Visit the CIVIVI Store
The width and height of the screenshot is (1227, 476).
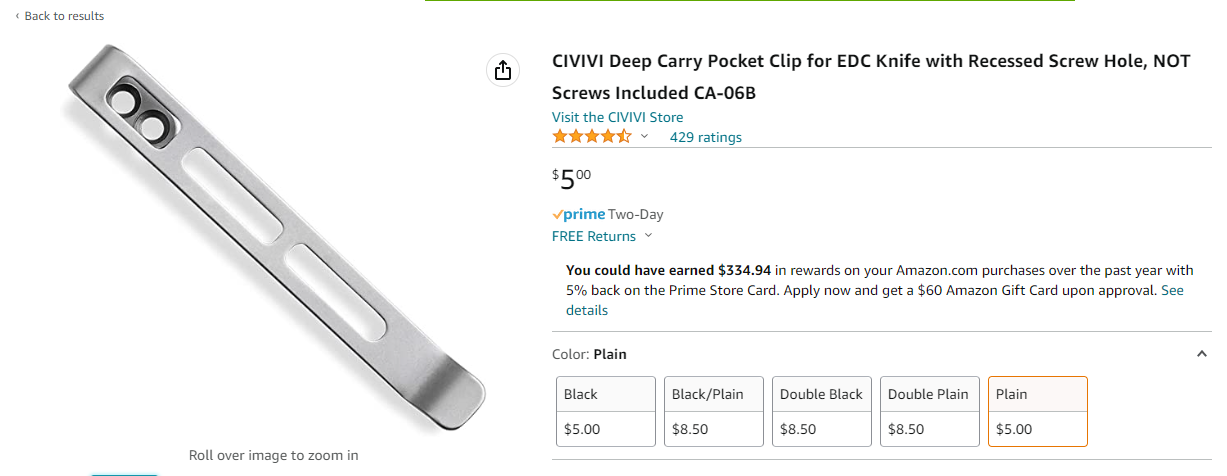tap(618, 117)
